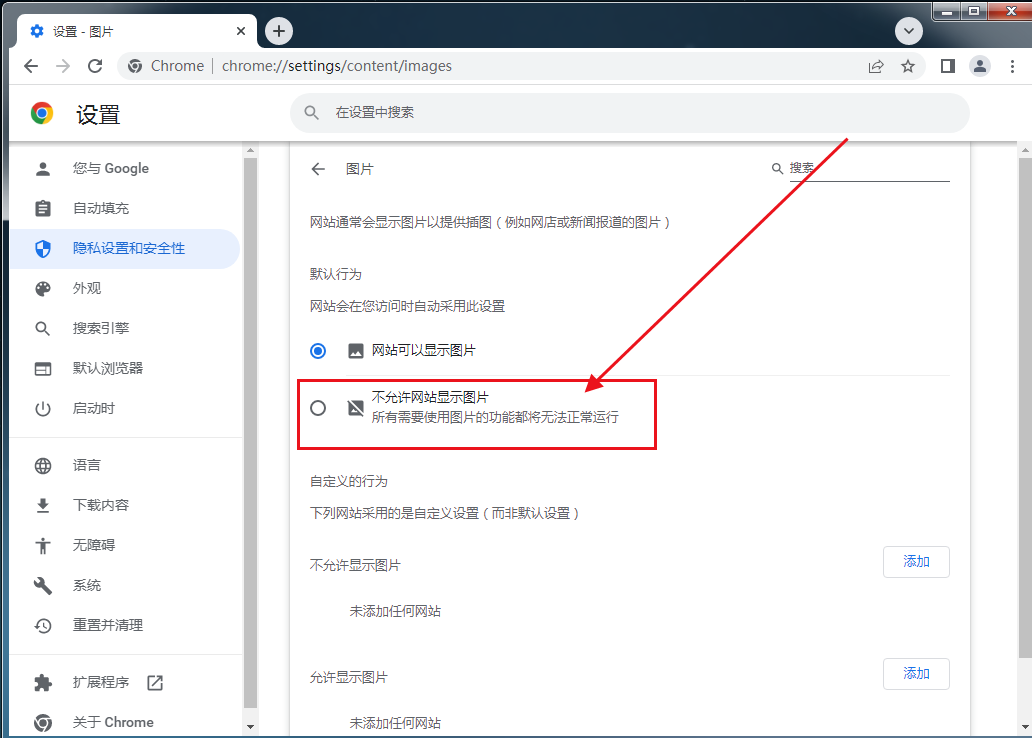Click the sidebar scrollbar up arrow

pos(250,151)
